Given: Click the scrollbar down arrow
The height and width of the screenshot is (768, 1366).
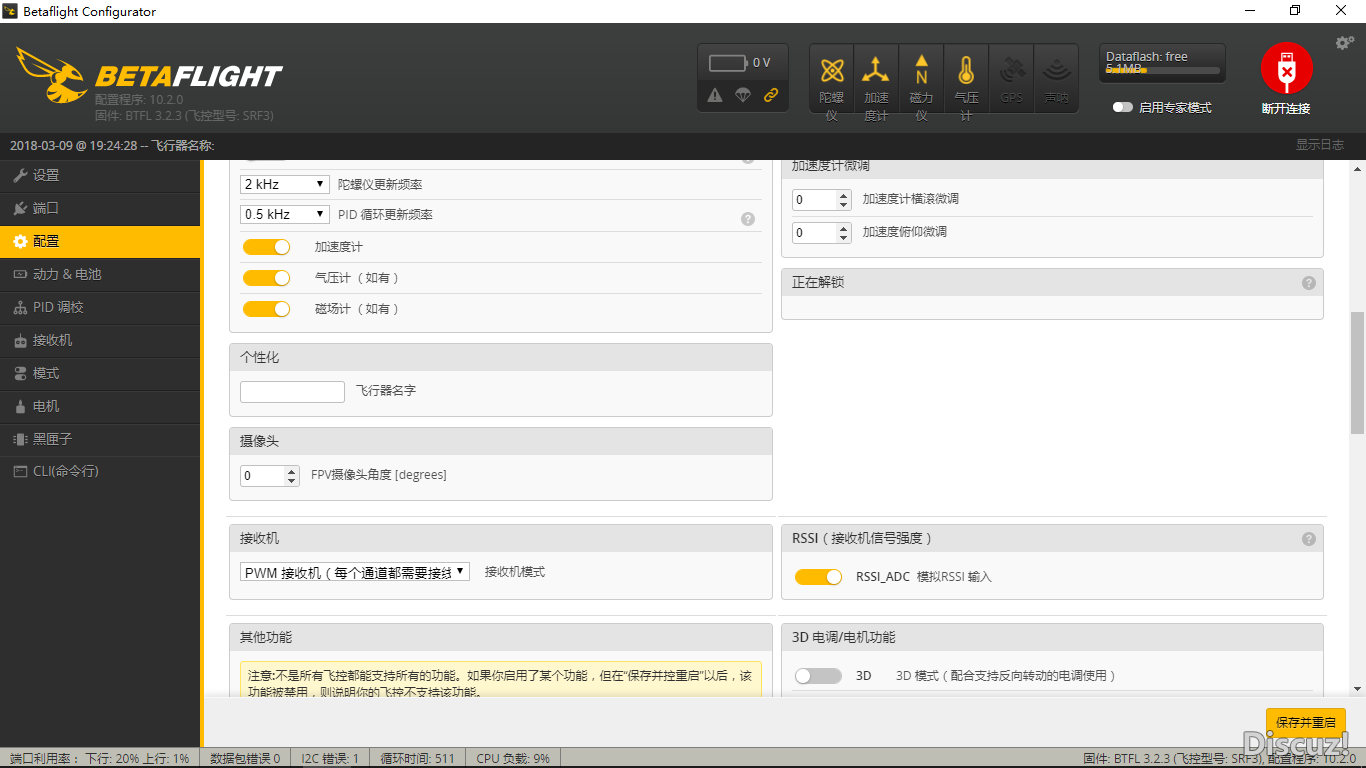Looking at the screenshot, I should pyautogui.click(x=1357, y=689).
